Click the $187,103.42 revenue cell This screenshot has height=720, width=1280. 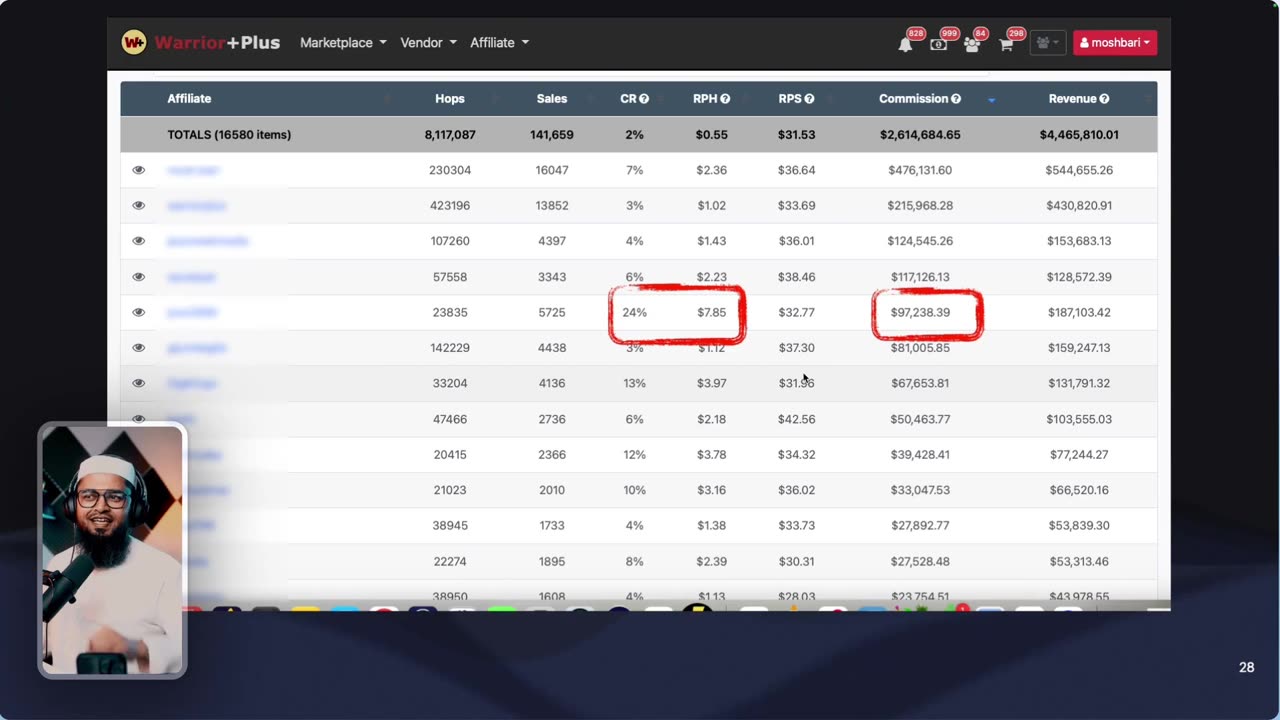[x=1079, y=312]
